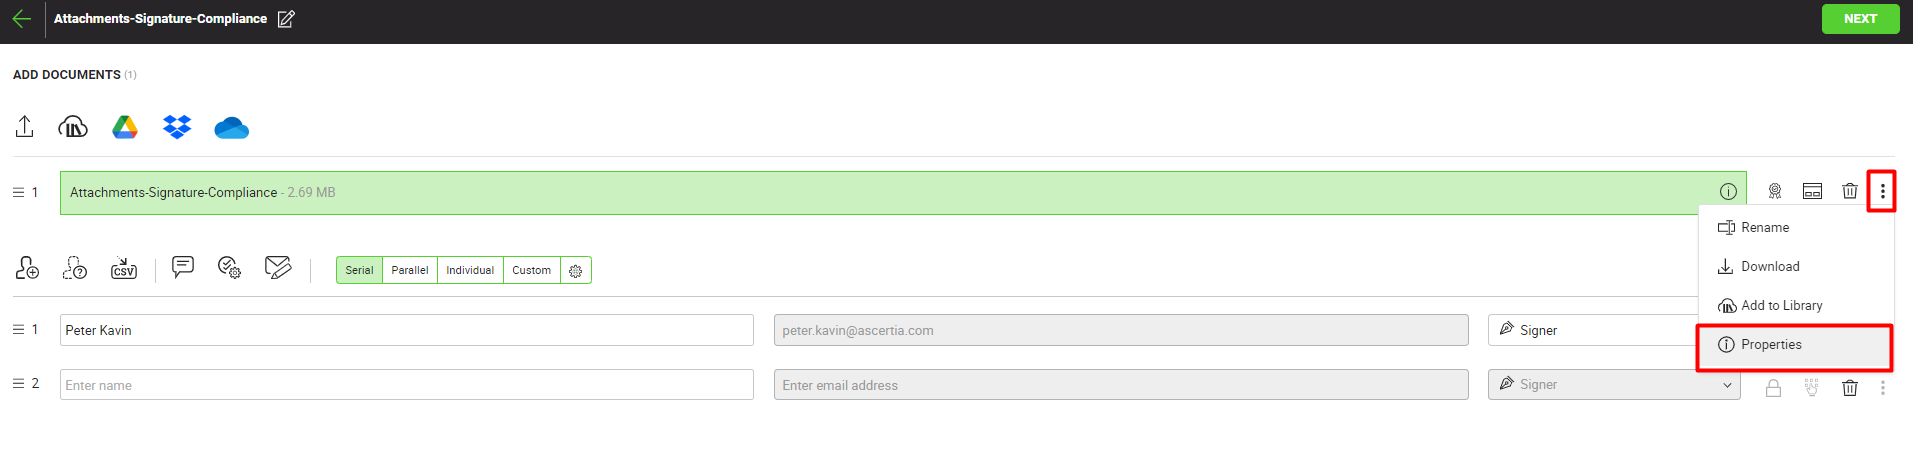
Task: Upload a document from local device
Action: 25,127
